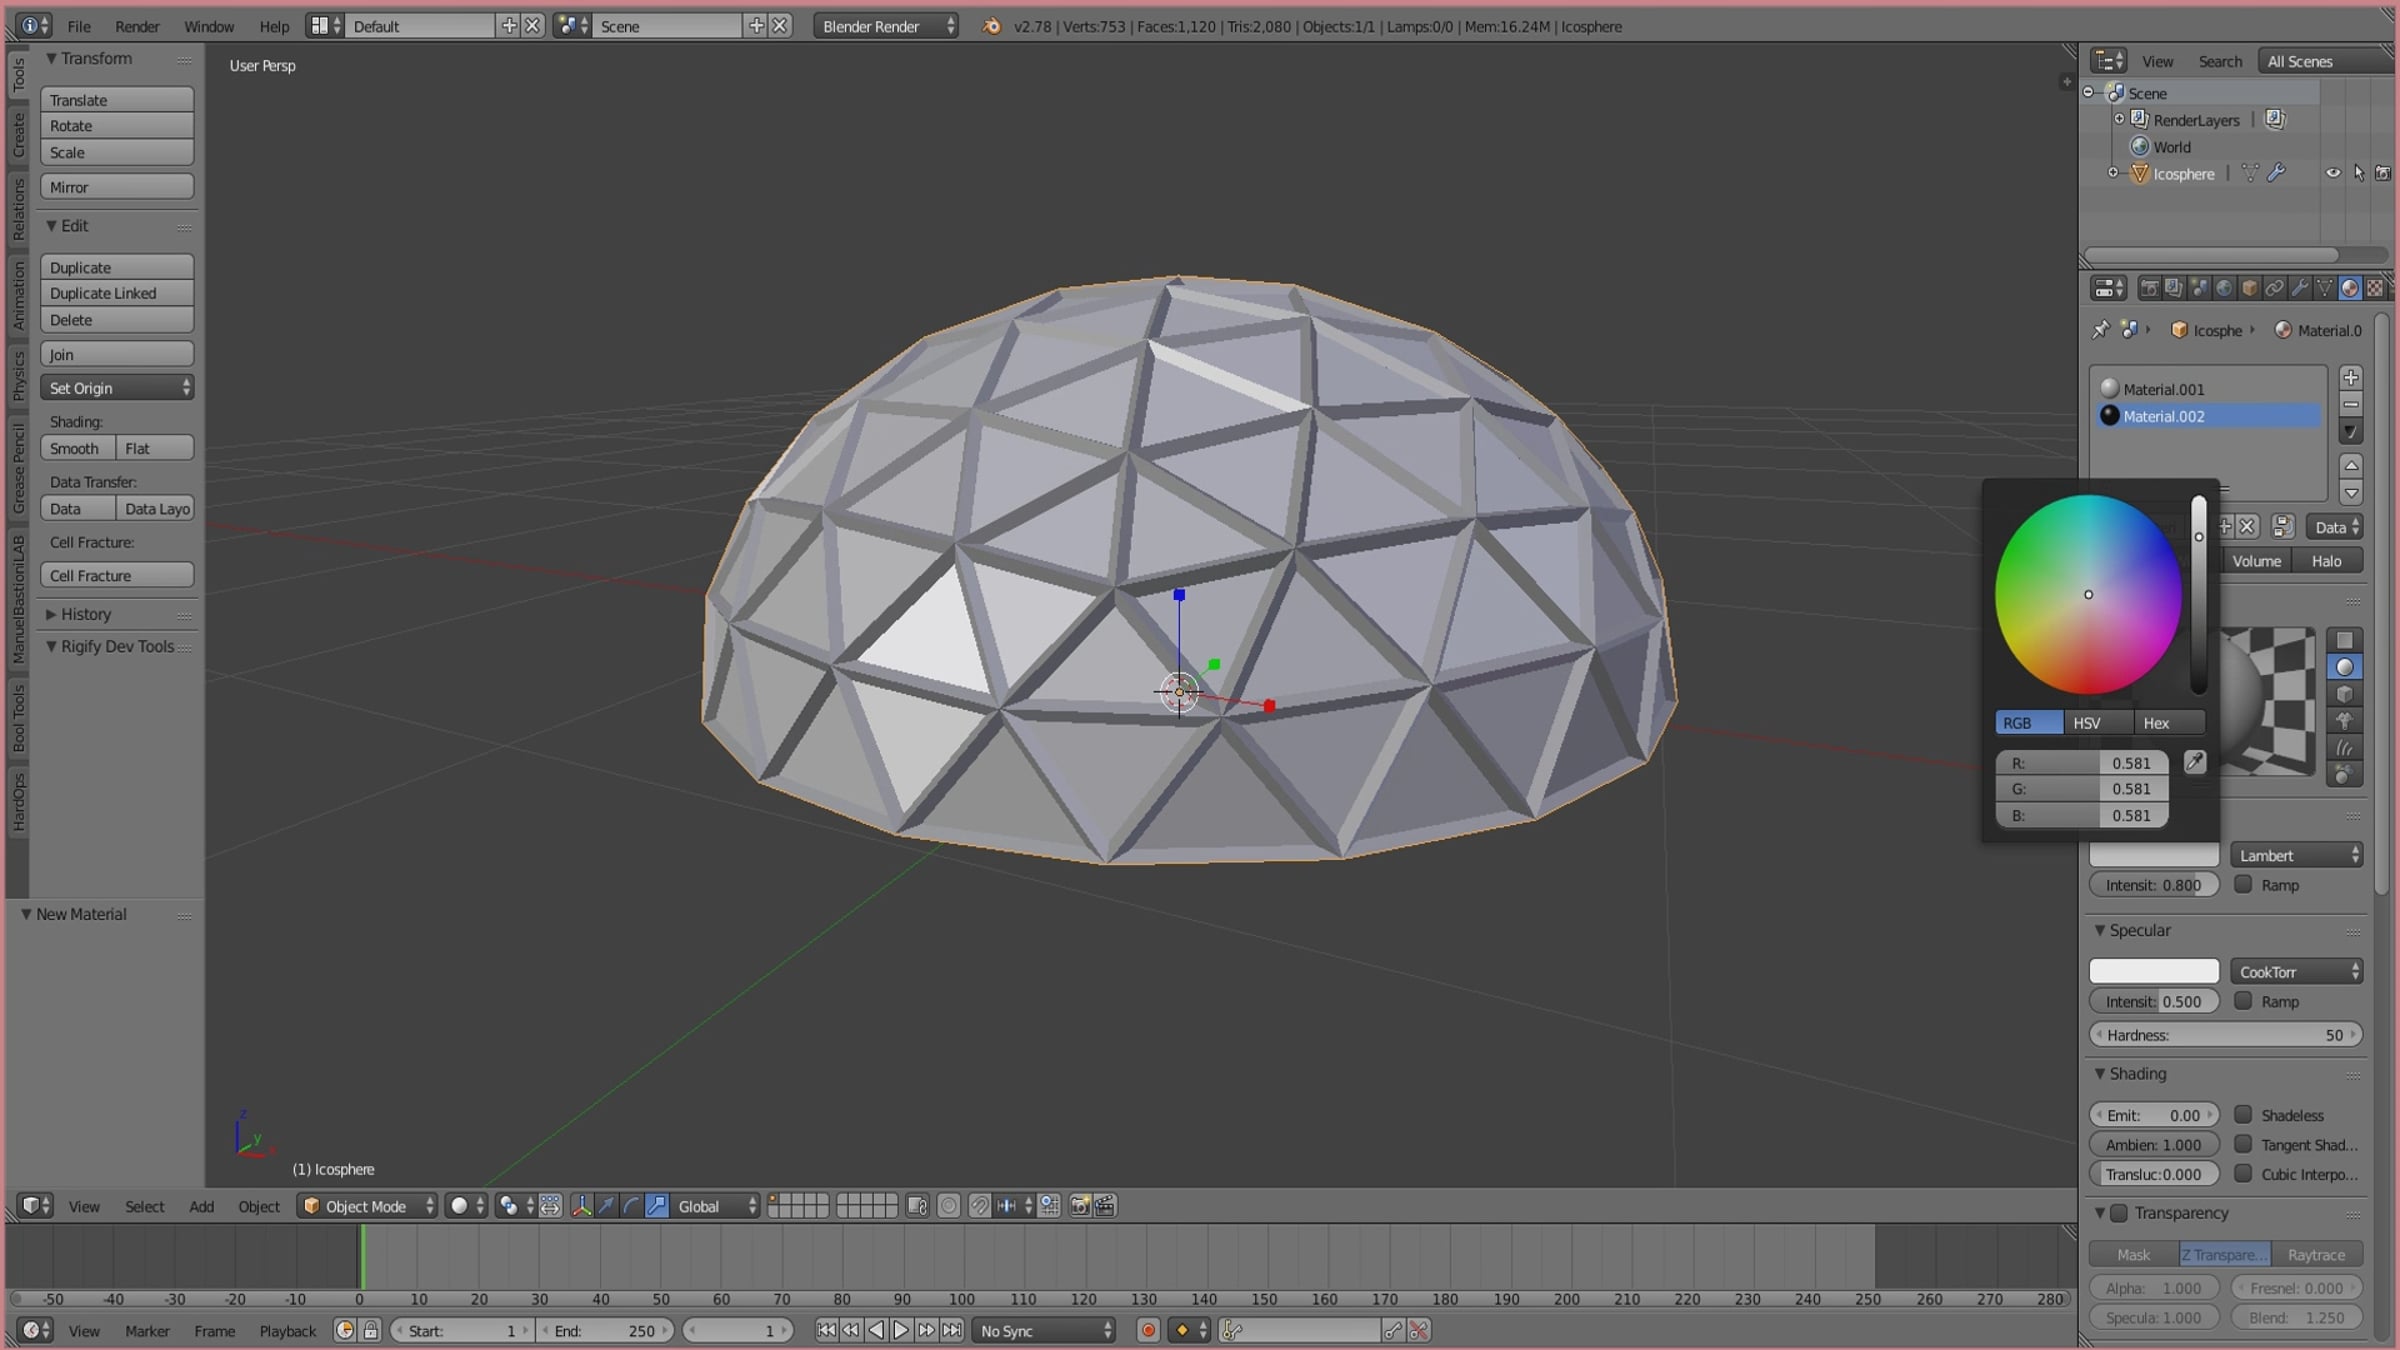Enable the Shadeless checkbox

click(x=2243, y=1114)
